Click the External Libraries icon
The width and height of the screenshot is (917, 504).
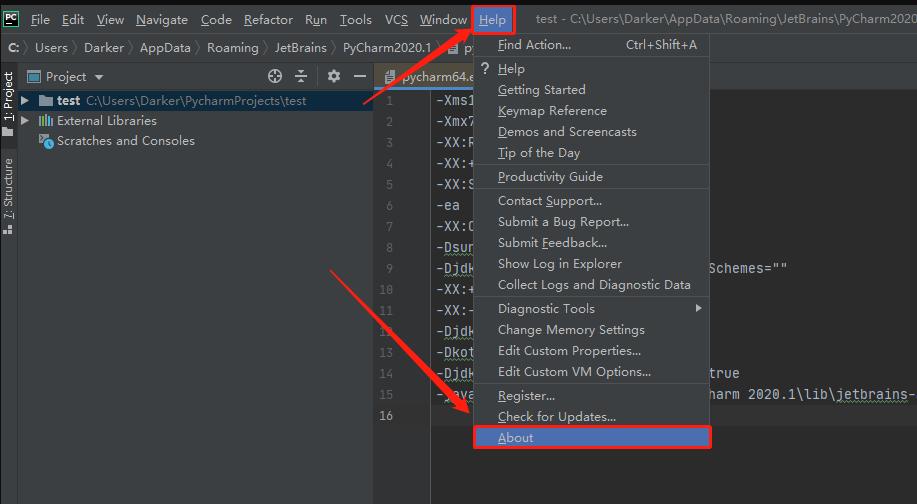[x=46, y=120]
